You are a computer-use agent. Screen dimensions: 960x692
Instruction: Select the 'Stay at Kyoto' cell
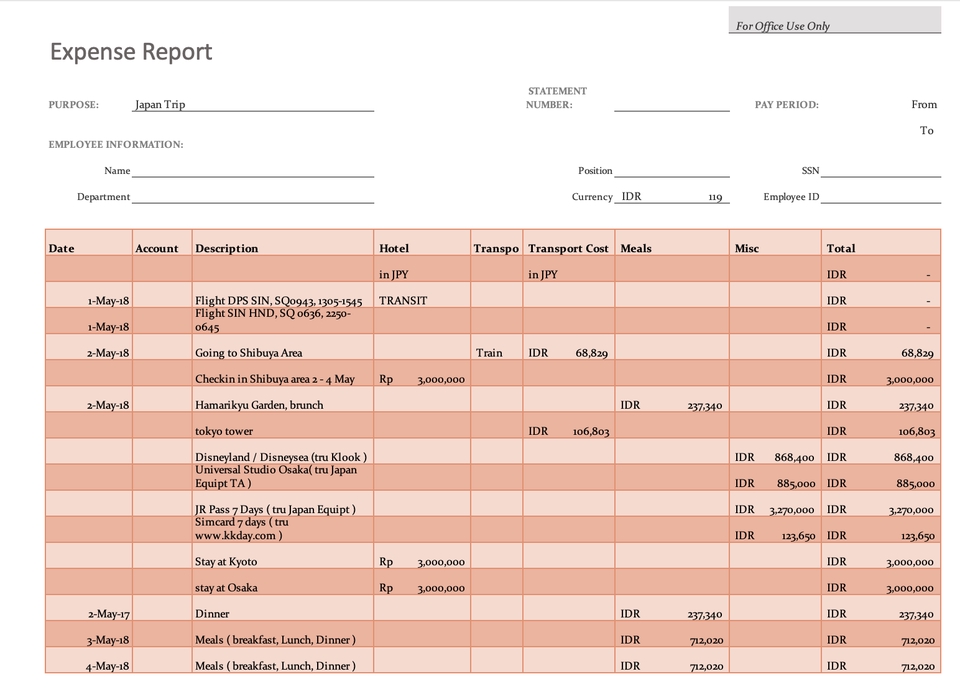click(x=283, y=555)
